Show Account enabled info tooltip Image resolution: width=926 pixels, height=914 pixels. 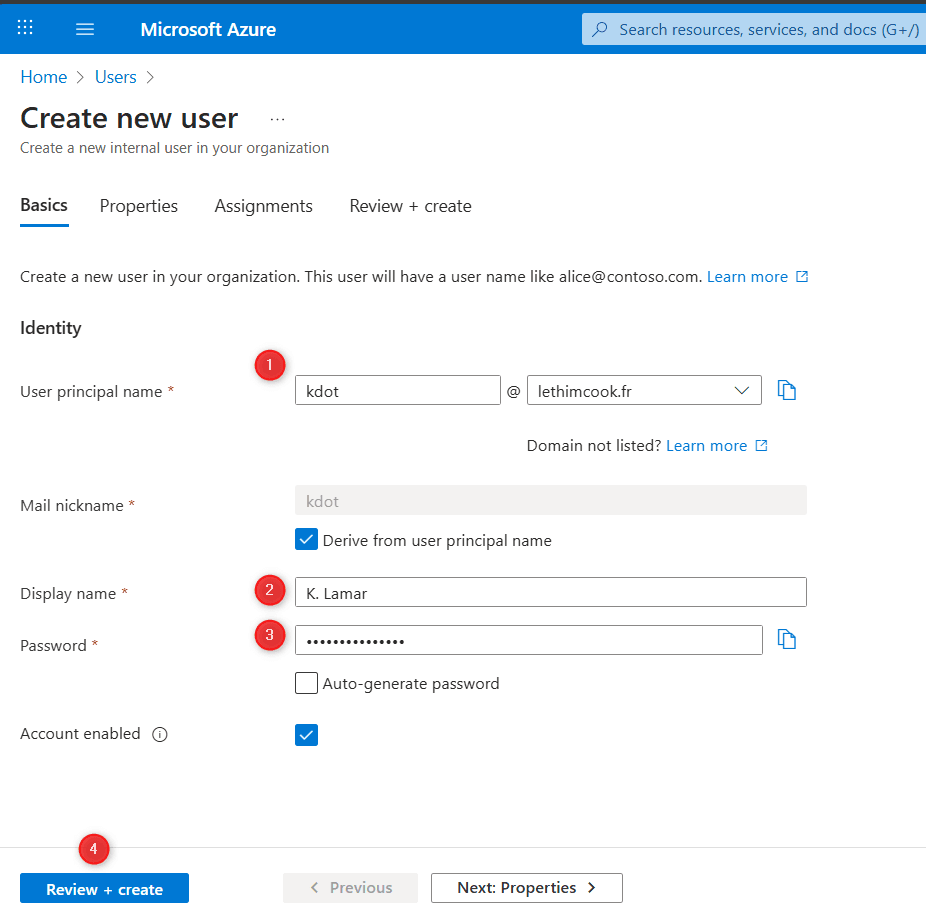pos(160,734)
